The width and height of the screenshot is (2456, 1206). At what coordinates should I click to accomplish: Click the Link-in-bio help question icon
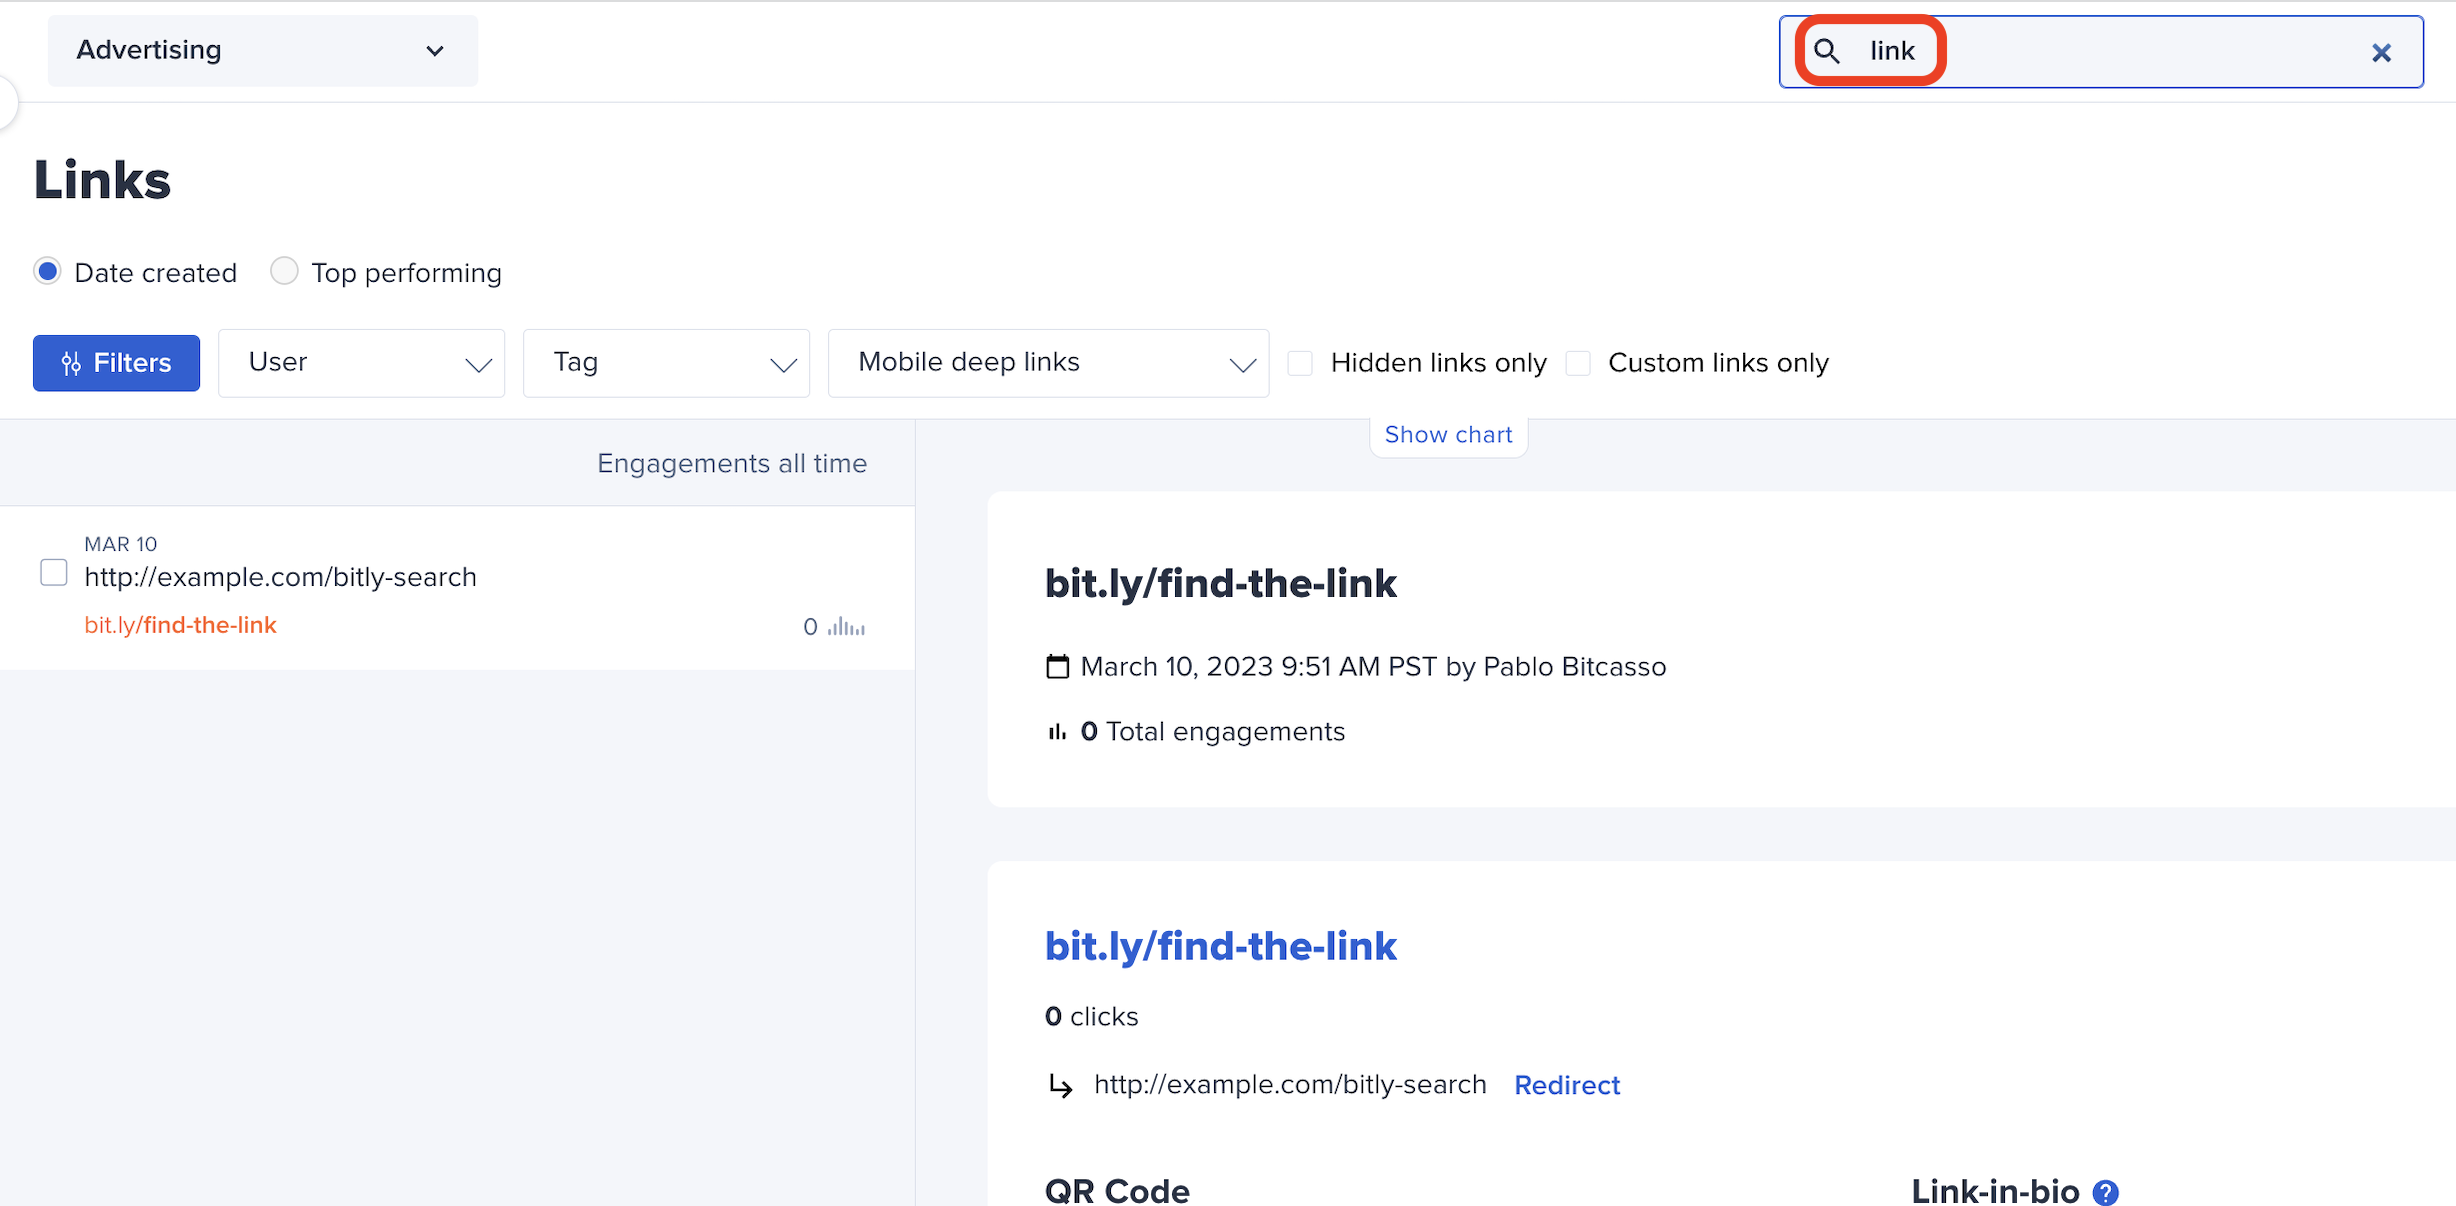(2105, 1192)
